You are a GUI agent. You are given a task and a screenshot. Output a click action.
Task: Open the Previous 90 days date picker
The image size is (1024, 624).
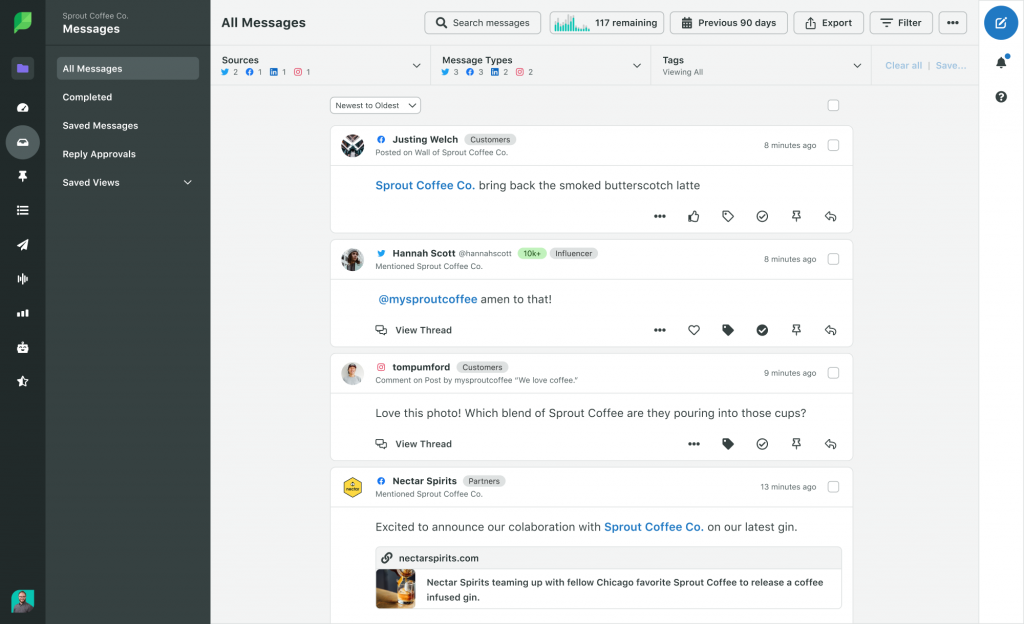pyautogui.click(x=729, y=23)
